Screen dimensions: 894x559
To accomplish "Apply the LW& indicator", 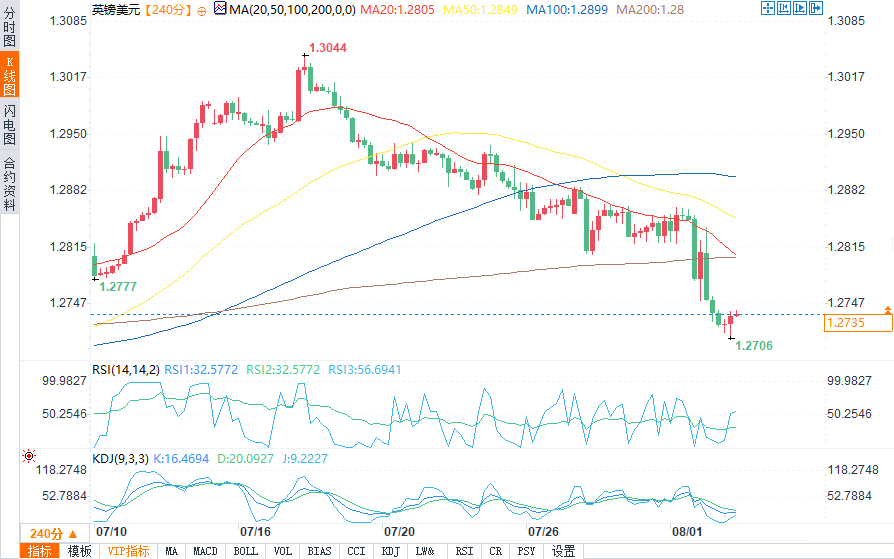I will (425, 551).
